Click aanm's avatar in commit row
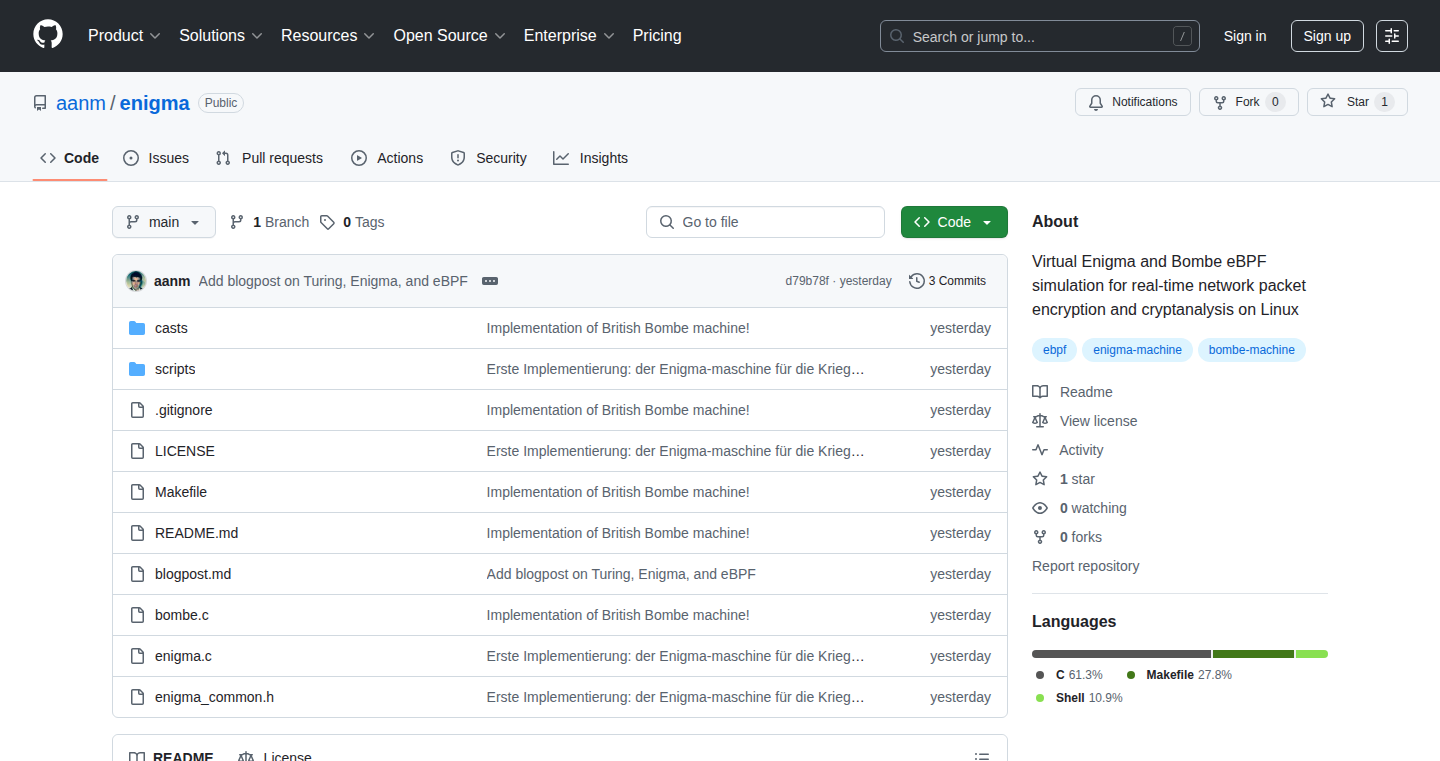The image size is (1440, 761). (136, 281)
